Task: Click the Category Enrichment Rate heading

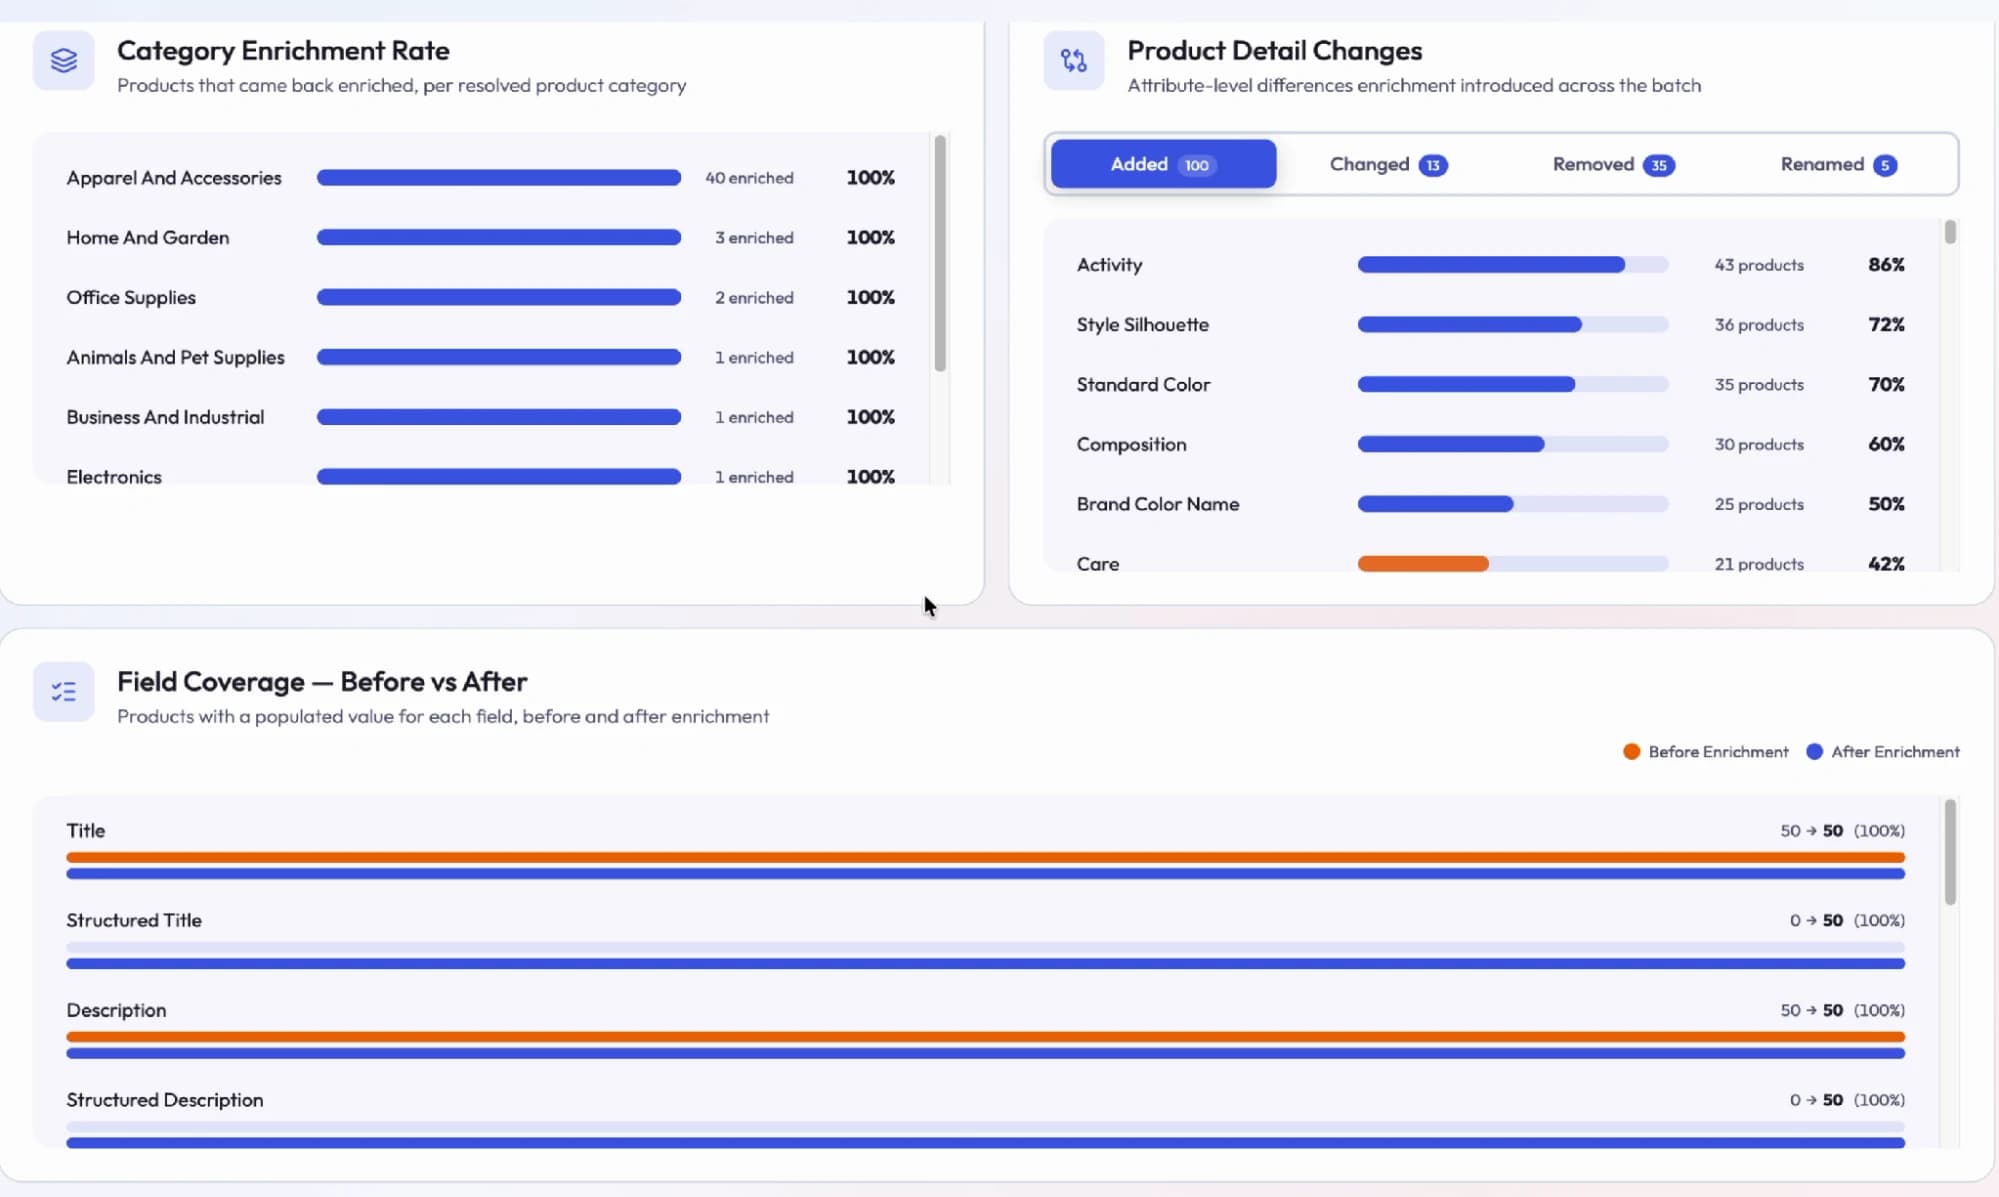Action: pos(283,51)
